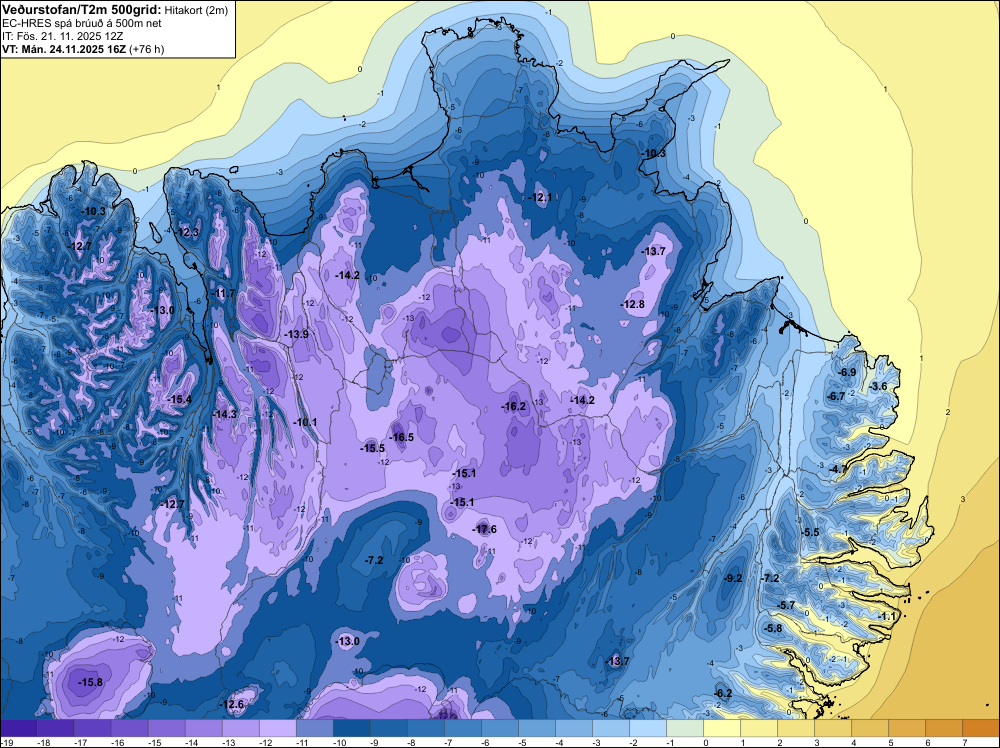Select the VT: Mán. 24.11.2025 16Z line
The height and width of the screenshot is (748, 1000).
click(83, 49)
